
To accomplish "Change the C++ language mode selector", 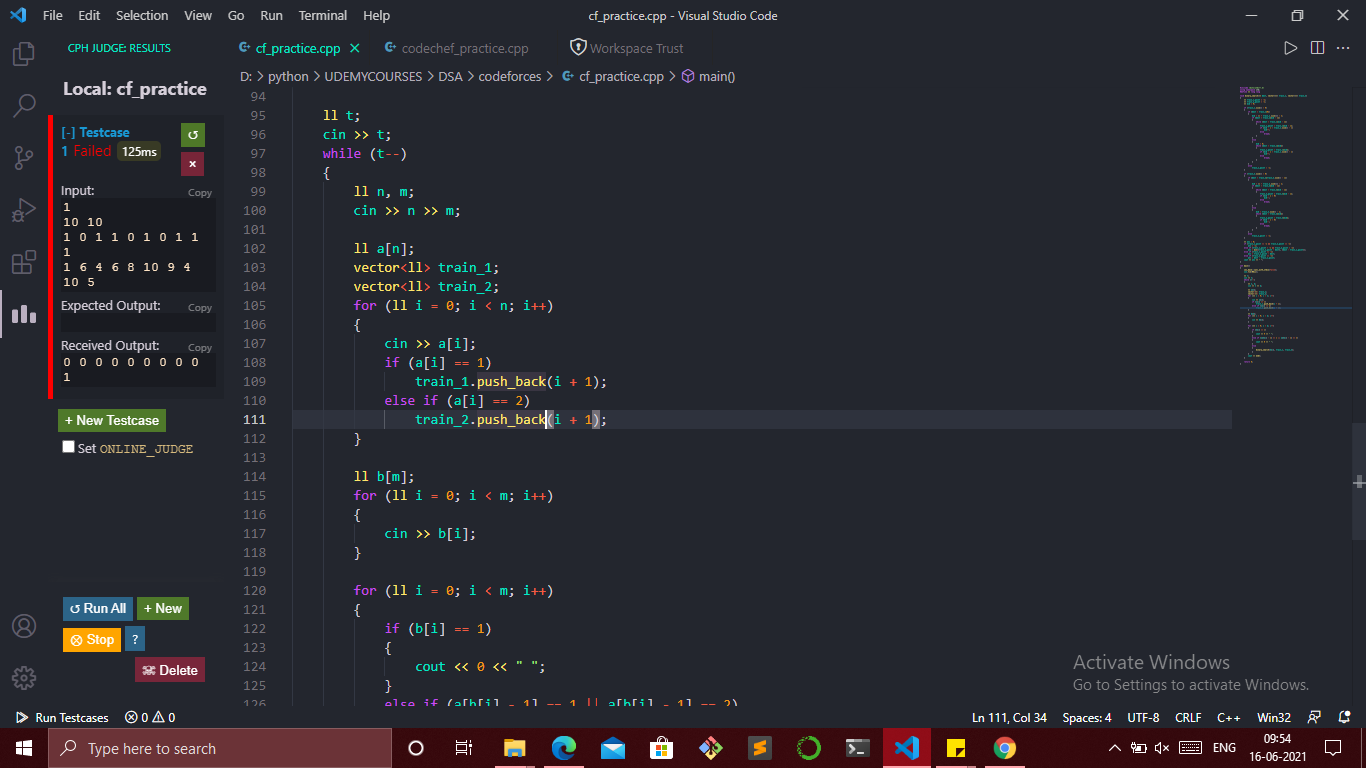I will tap(1228, 717).
